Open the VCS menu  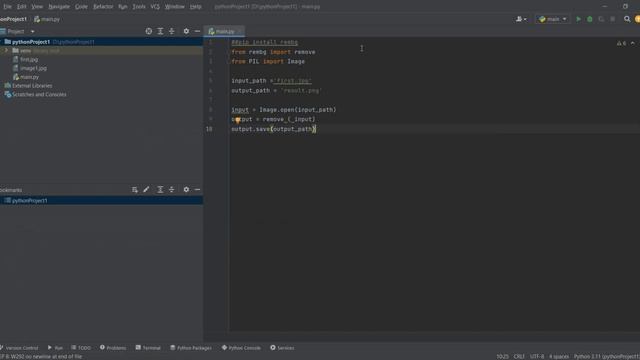(155, 7)
